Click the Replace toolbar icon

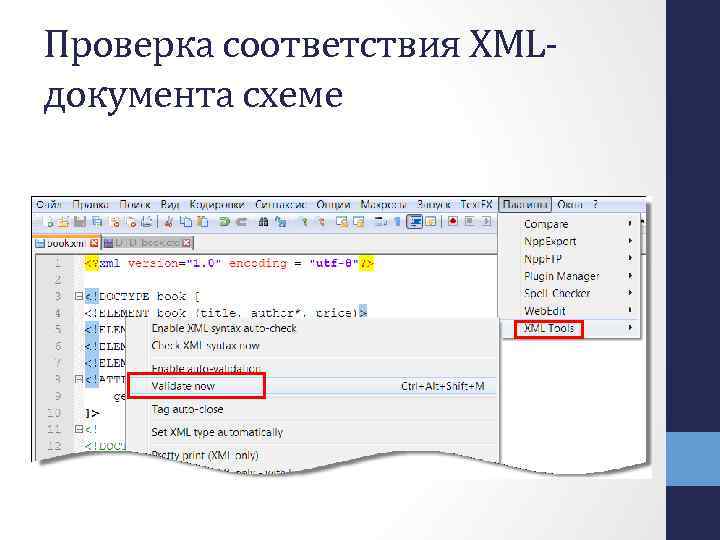coord(280,222)
